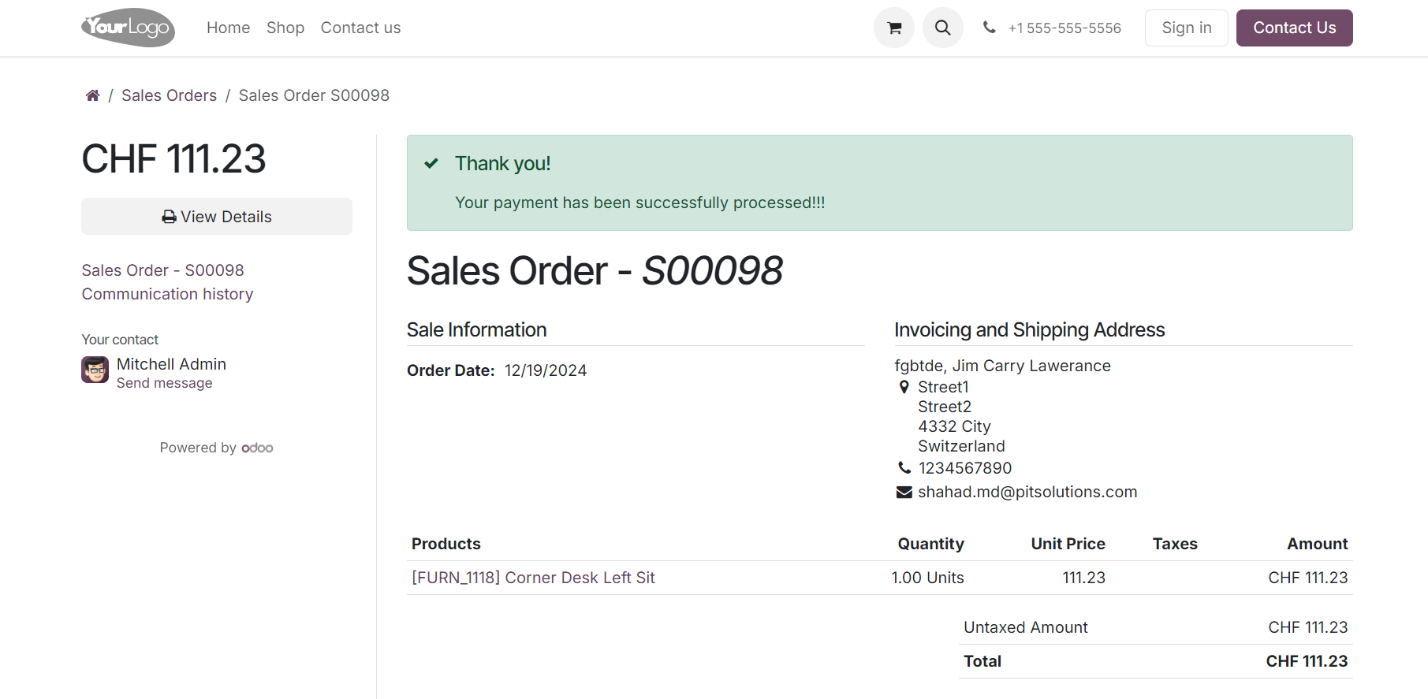Click the Send message link under Mitchell Admin
Image resolution: width=1428 pixels, height=699 pixels.
165,382
